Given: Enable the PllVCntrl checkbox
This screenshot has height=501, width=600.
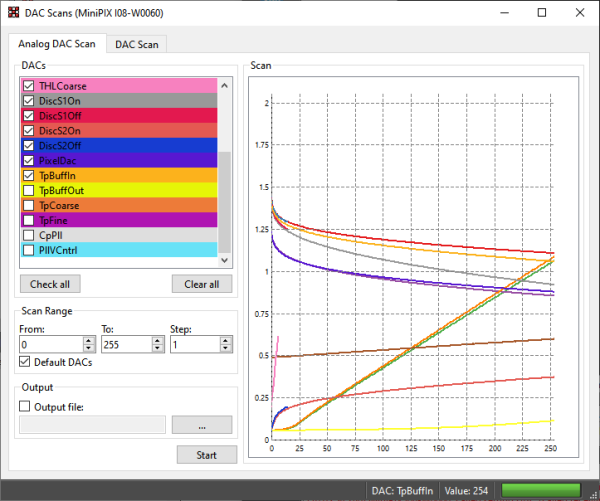Looking at the screenshot, I should coord(29,250).
